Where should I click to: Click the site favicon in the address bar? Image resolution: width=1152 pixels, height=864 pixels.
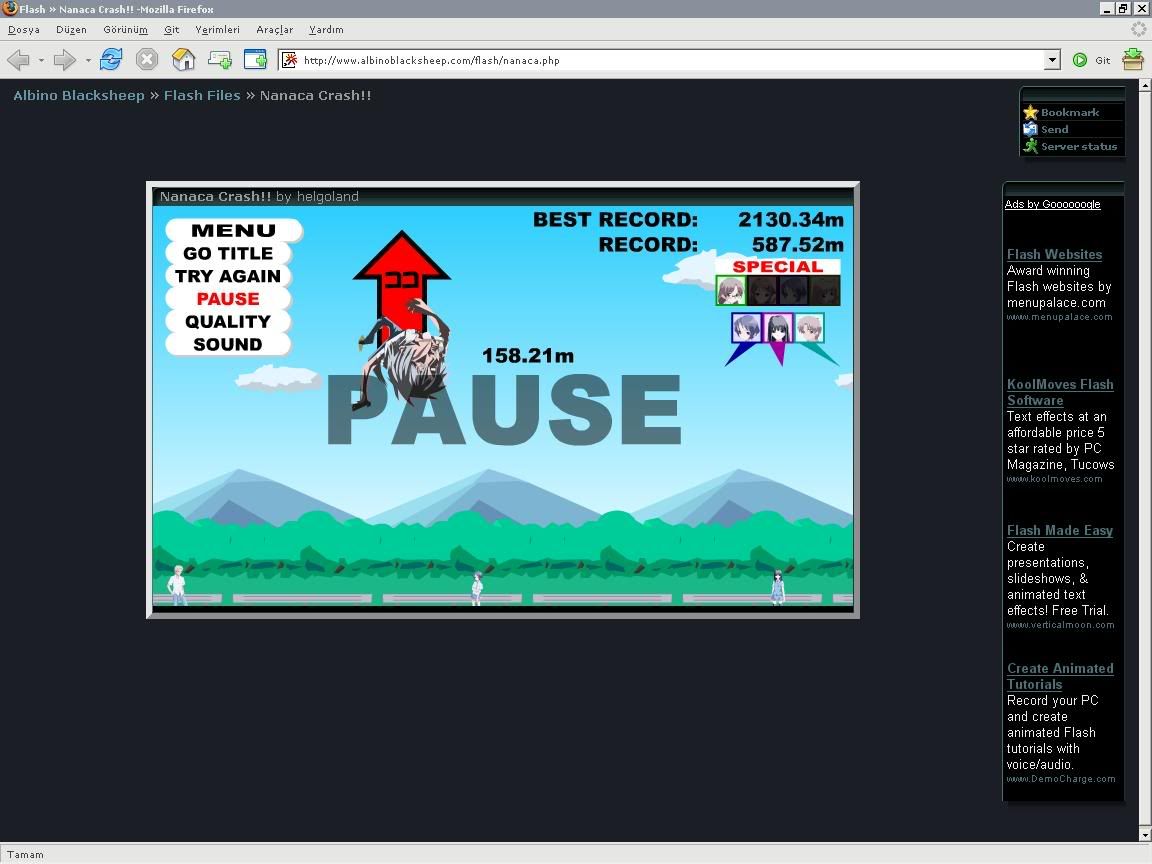pos(289,60)
